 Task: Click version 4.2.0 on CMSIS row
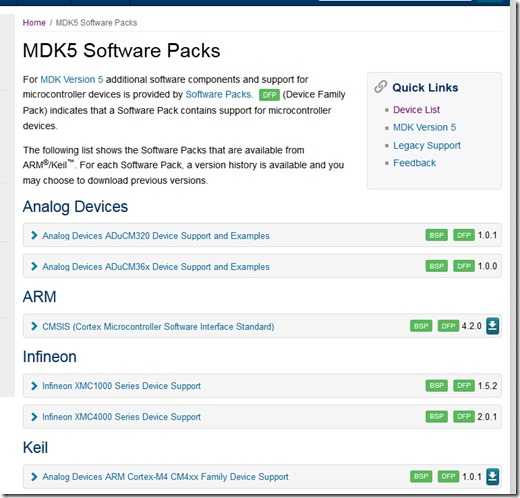click(472, 326)
